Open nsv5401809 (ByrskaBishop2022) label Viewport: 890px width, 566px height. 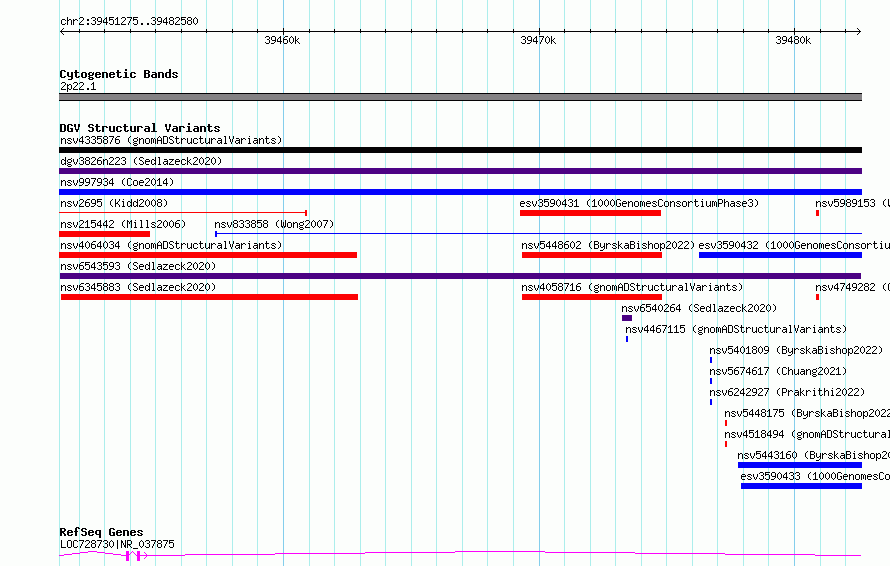796,350
